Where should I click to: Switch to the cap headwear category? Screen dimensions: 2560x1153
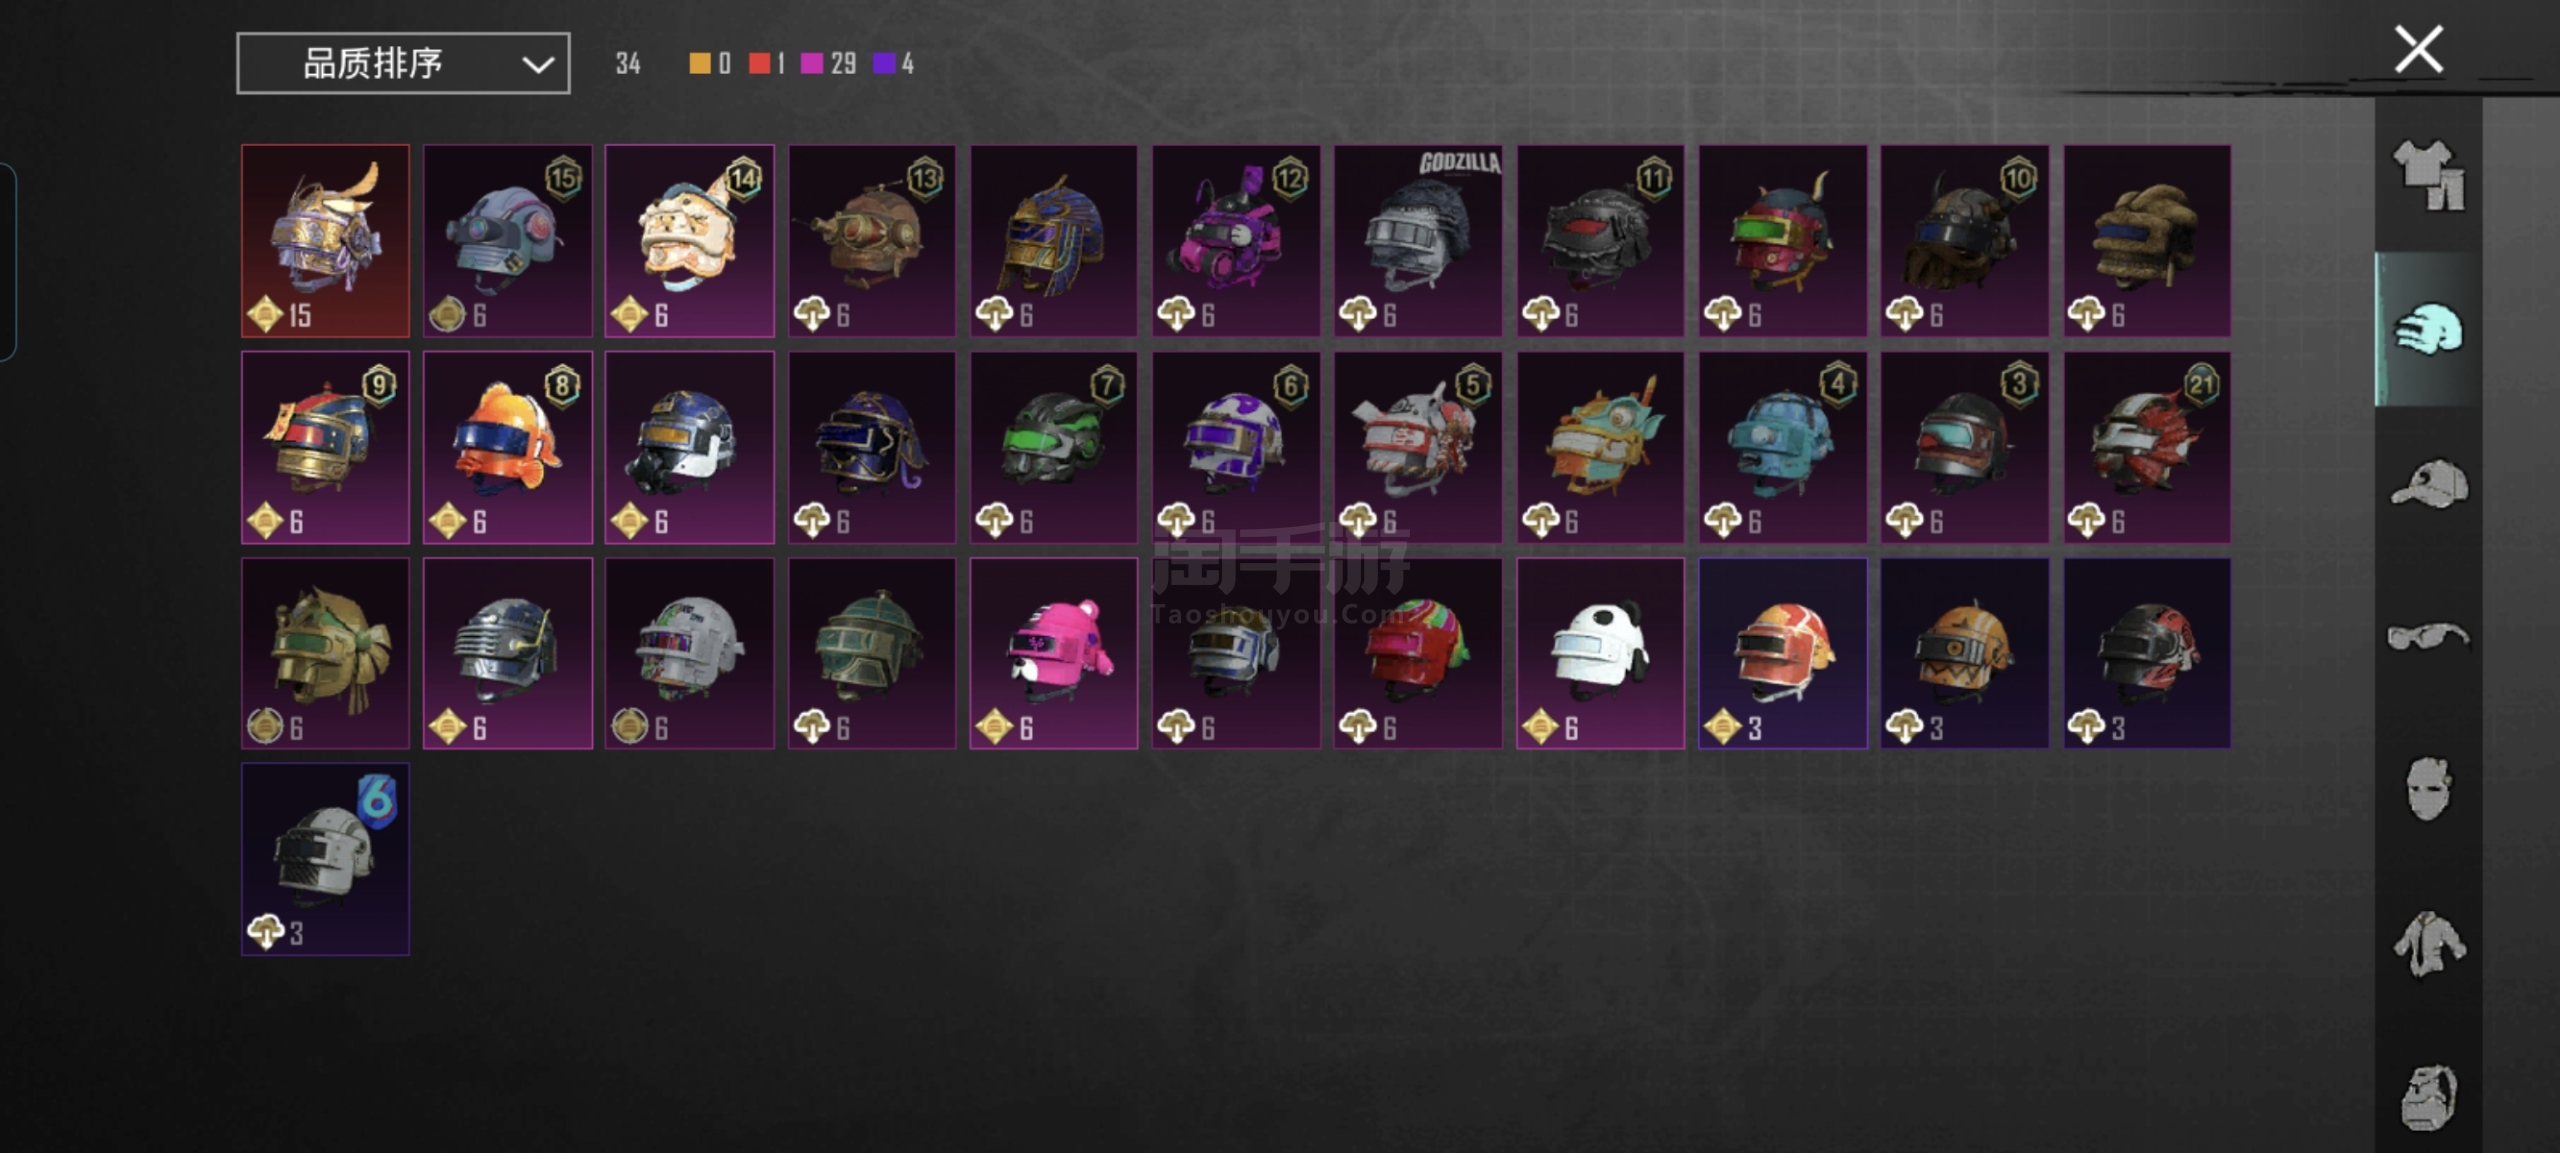2429,484
